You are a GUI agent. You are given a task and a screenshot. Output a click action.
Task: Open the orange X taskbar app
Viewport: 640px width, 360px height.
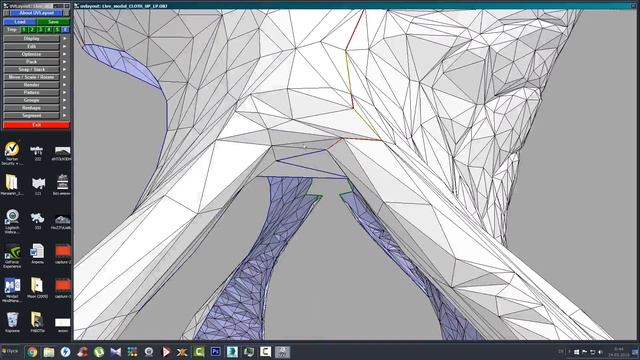tap(182, 352)
